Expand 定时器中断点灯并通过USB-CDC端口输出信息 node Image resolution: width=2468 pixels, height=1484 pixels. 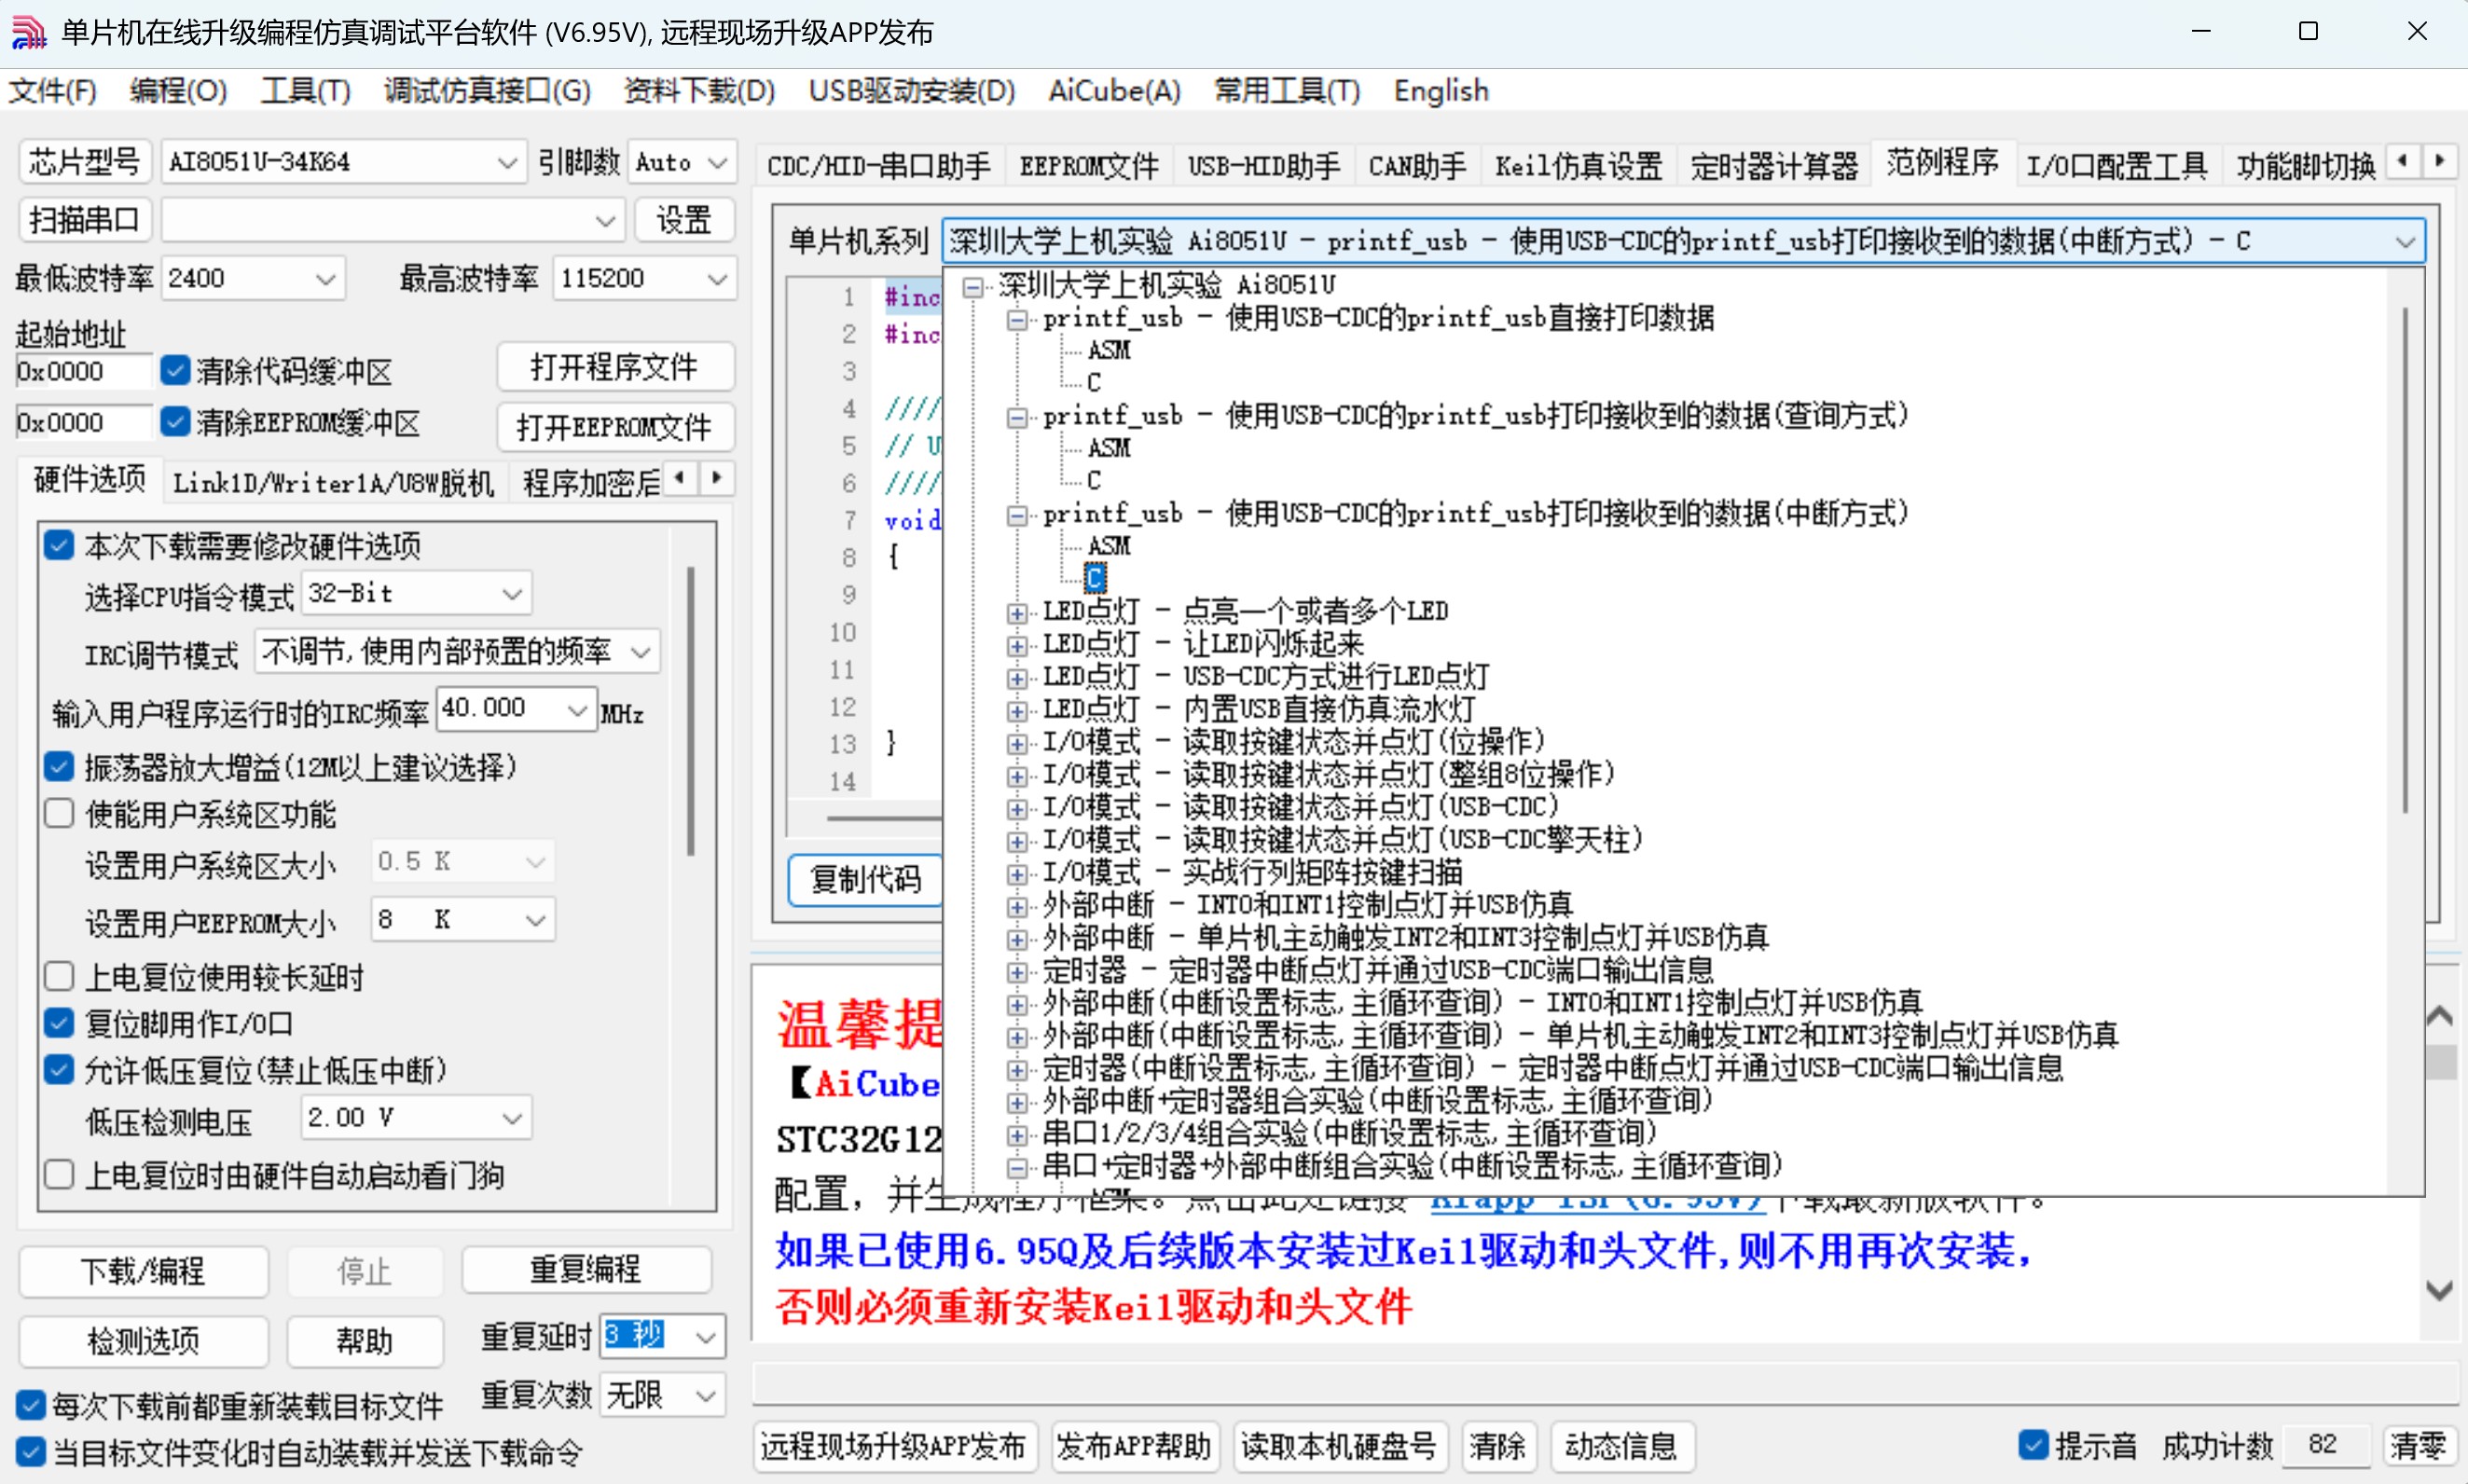click(1017, 971)
